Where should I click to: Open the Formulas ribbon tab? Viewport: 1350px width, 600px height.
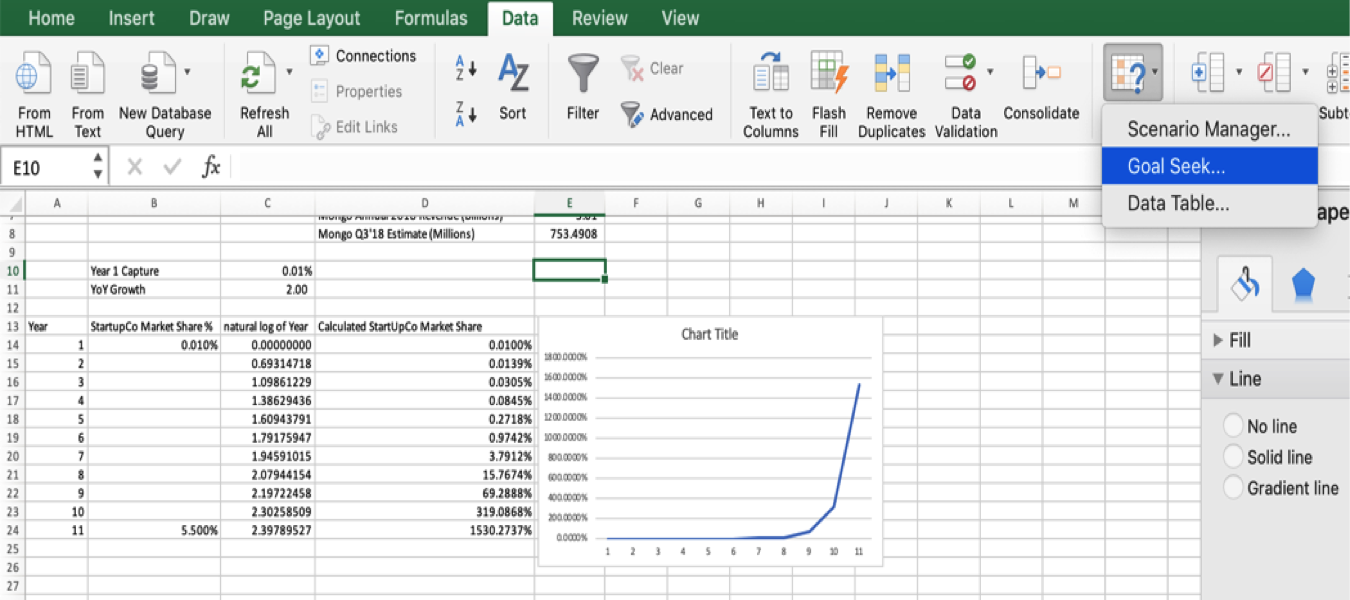click(431, 17)
